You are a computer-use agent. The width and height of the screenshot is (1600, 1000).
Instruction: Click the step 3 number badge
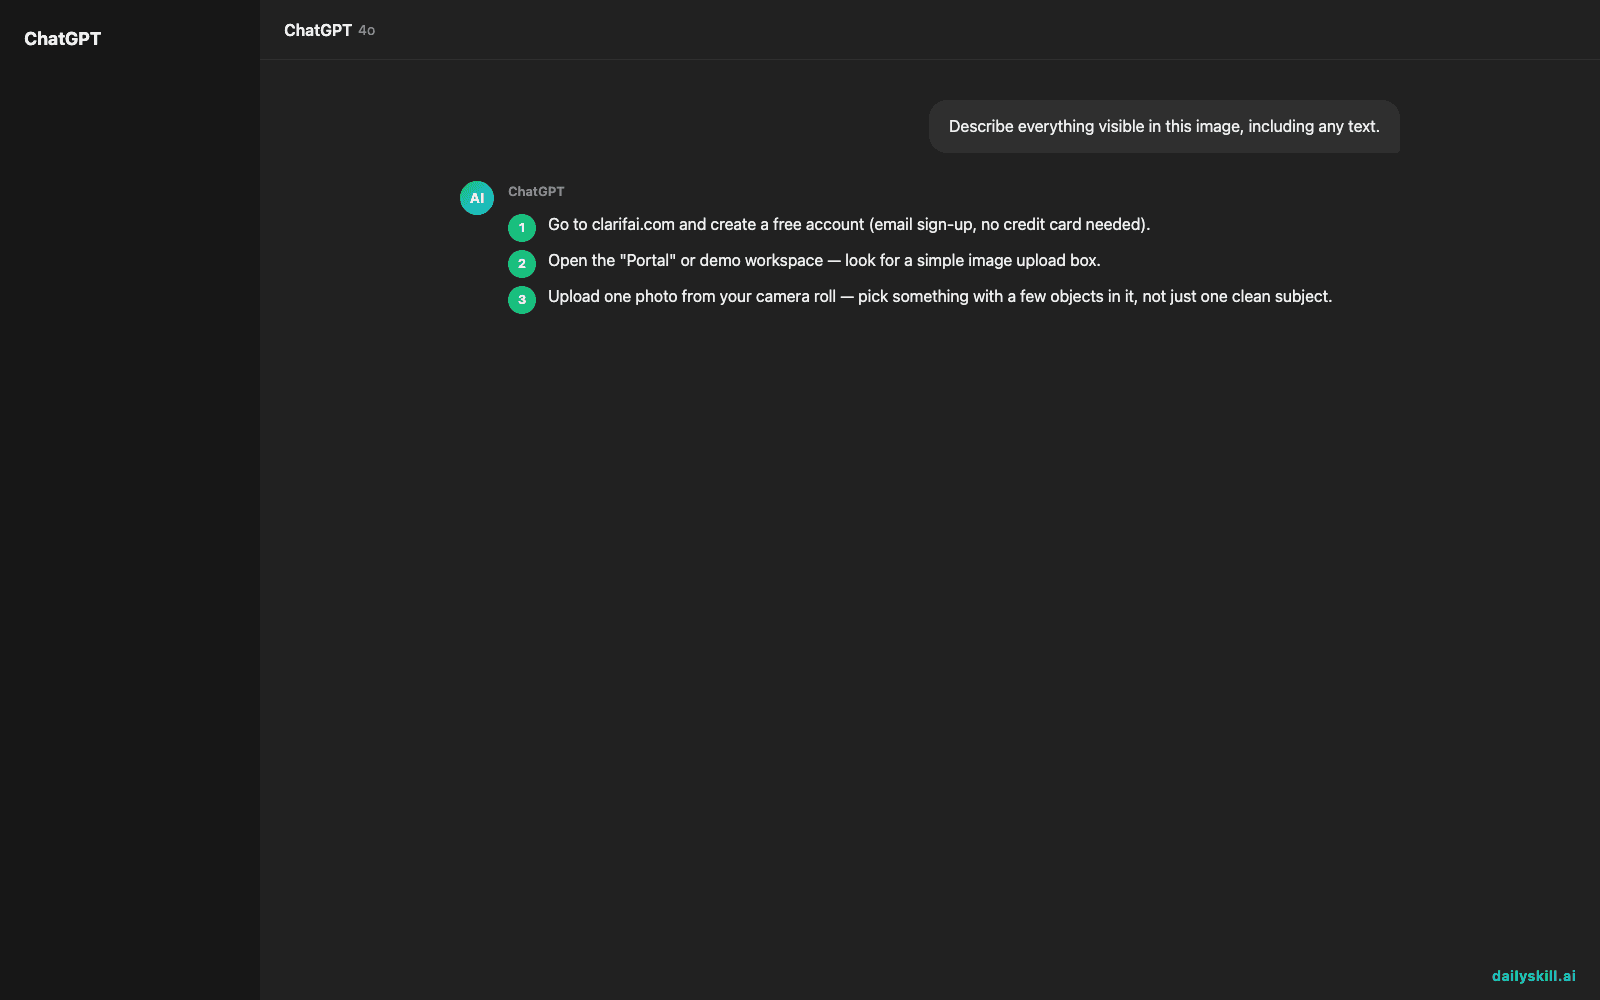522,300
